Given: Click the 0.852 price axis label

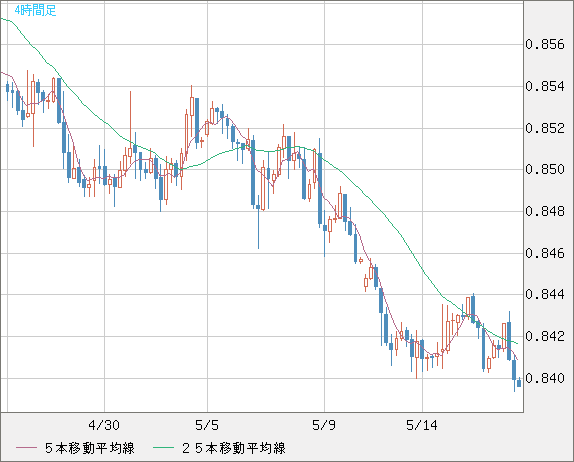Looking at the screenshot, I should tap(545, 128).
